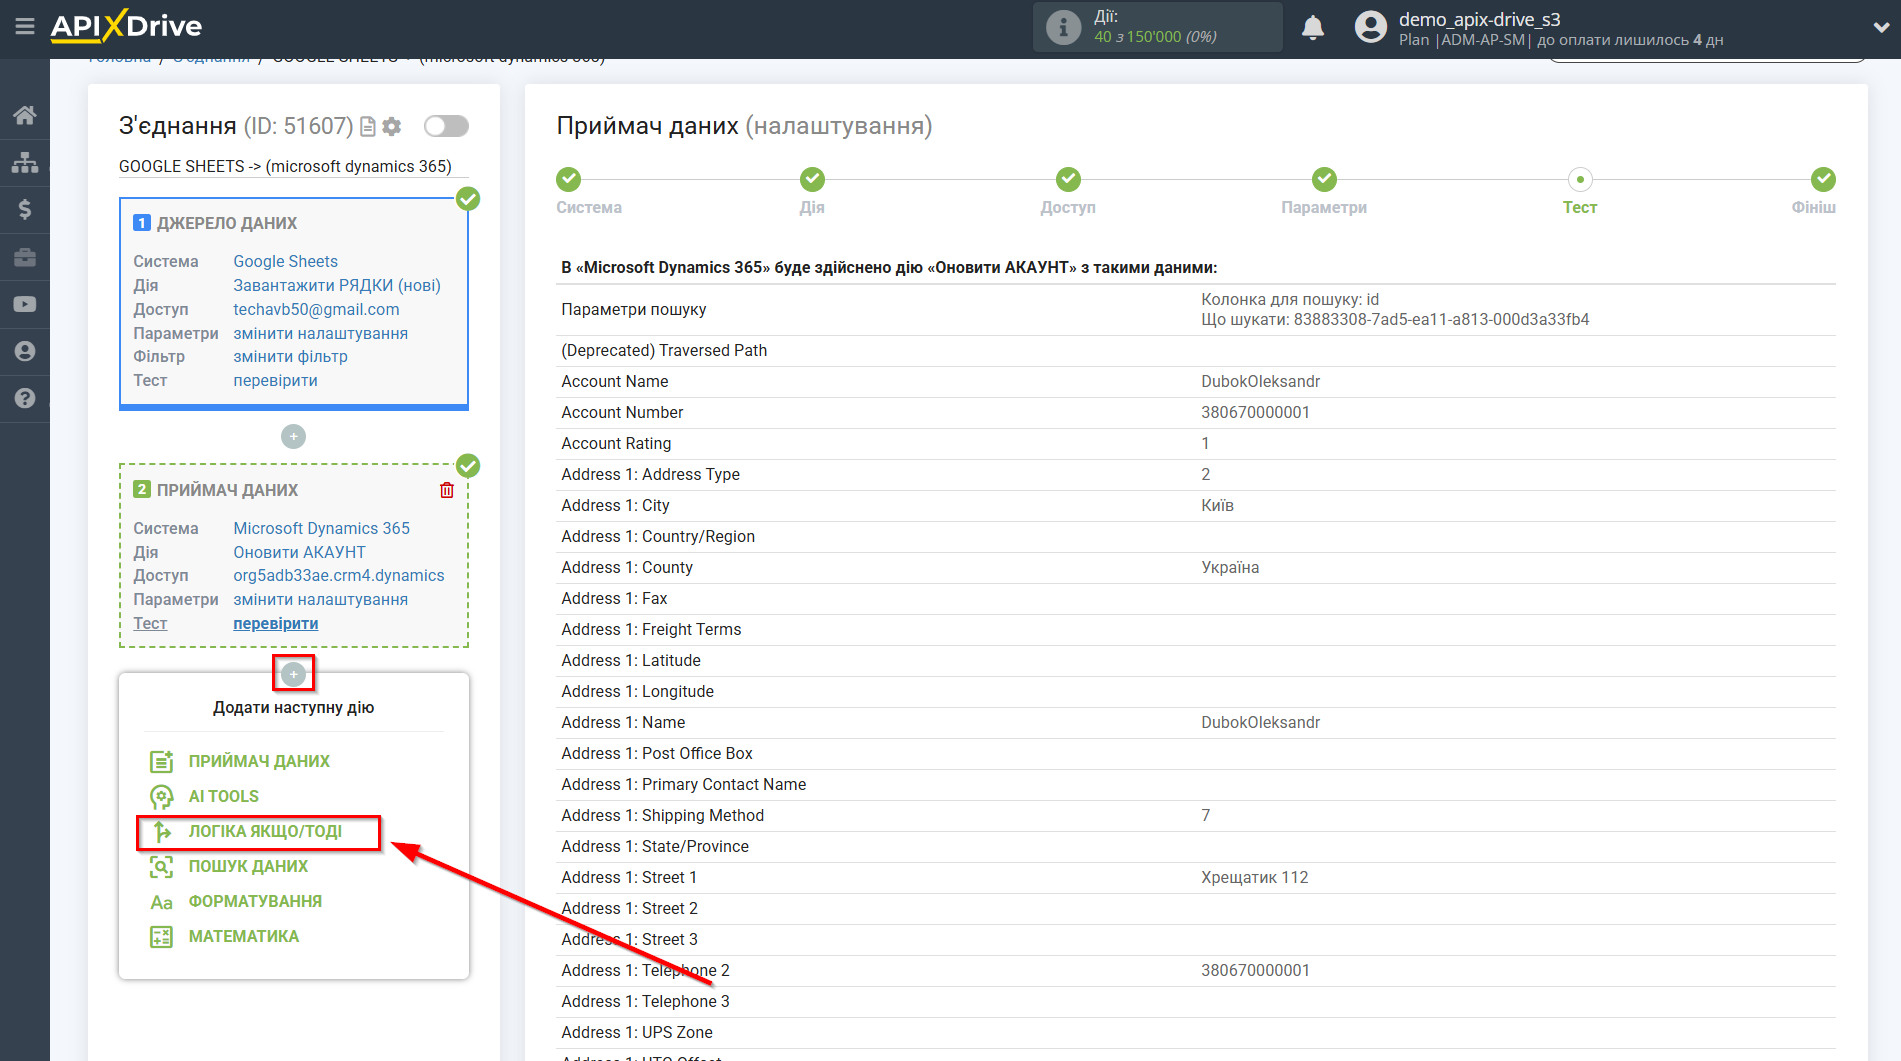1901x1061 pixels.
Task: Click the Address 1: City value Київ
Action: point(1217,505)
